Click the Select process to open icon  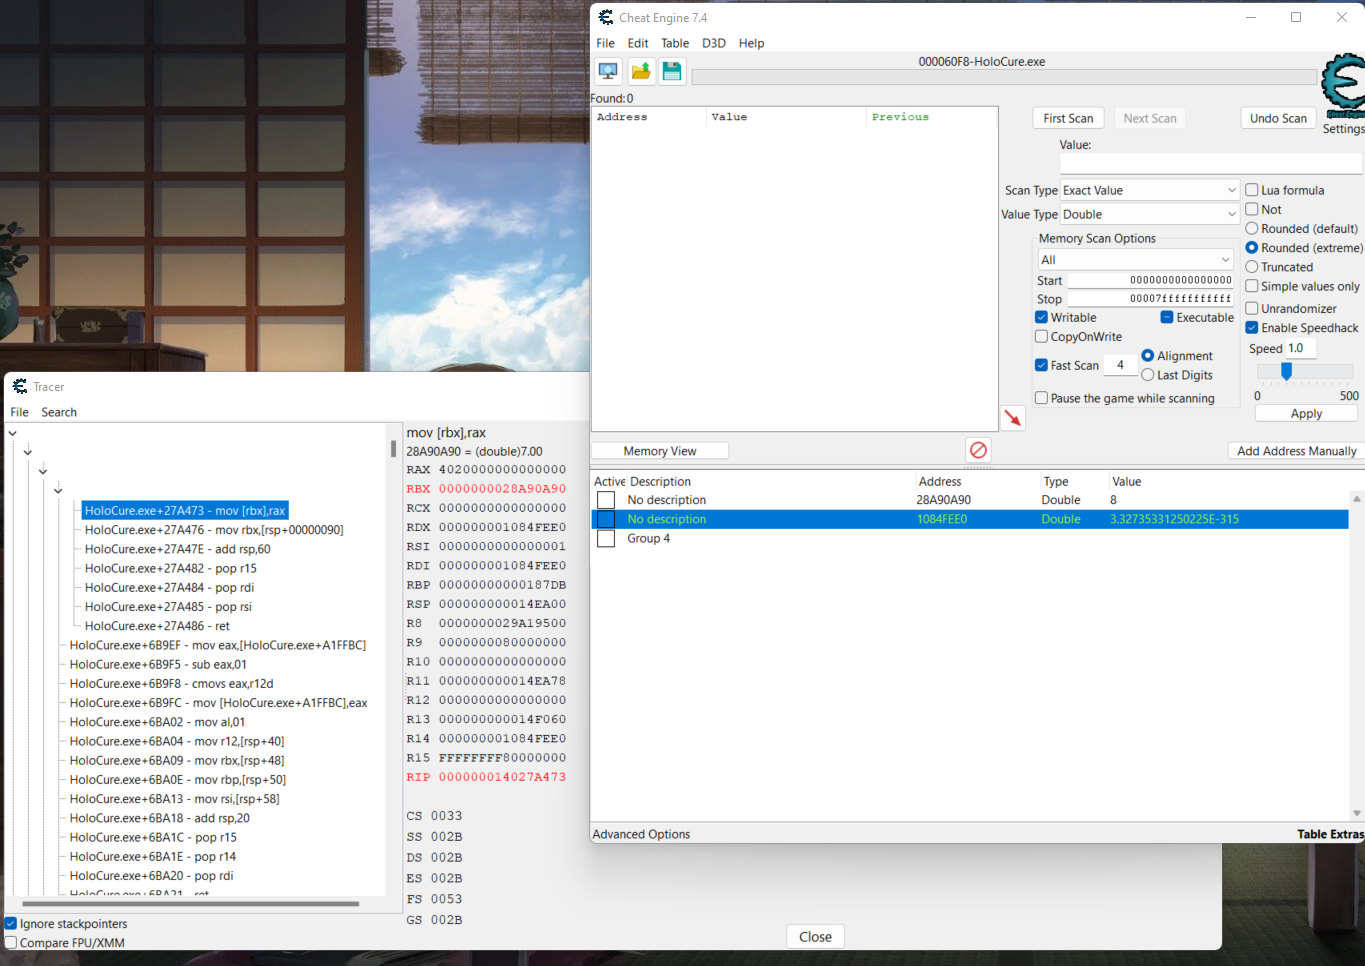[x=608, y=71]
